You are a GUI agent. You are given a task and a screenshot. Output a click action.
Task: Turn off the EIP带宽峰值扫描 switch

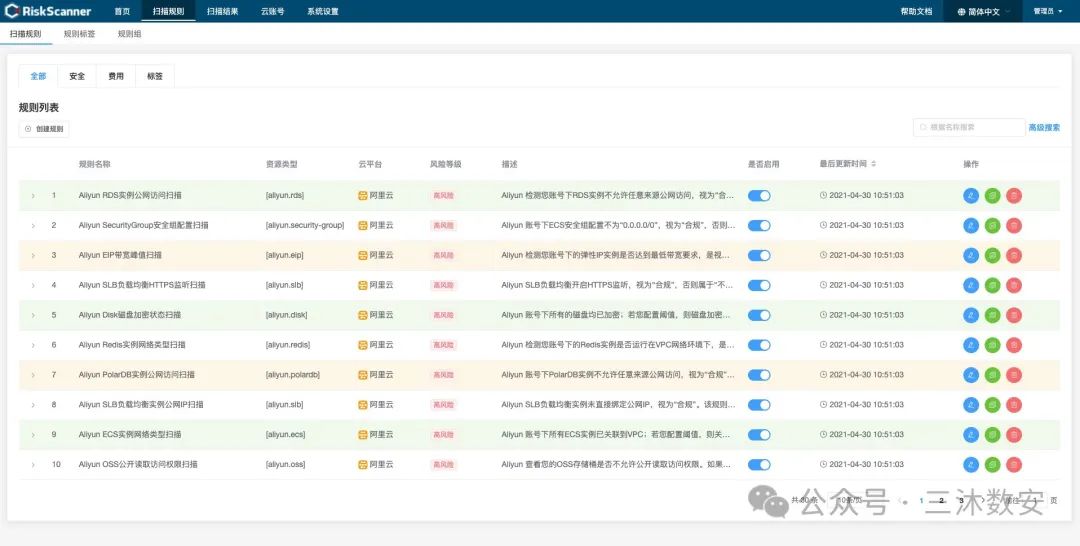pos(759,255)
